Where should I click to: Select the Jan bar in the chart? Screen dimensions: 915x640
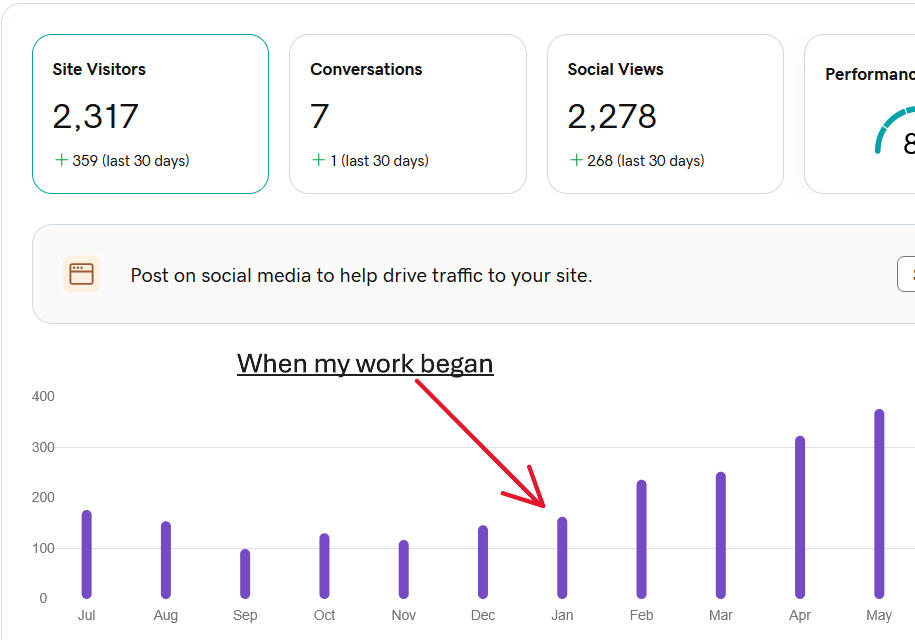(x=562, y=557)
